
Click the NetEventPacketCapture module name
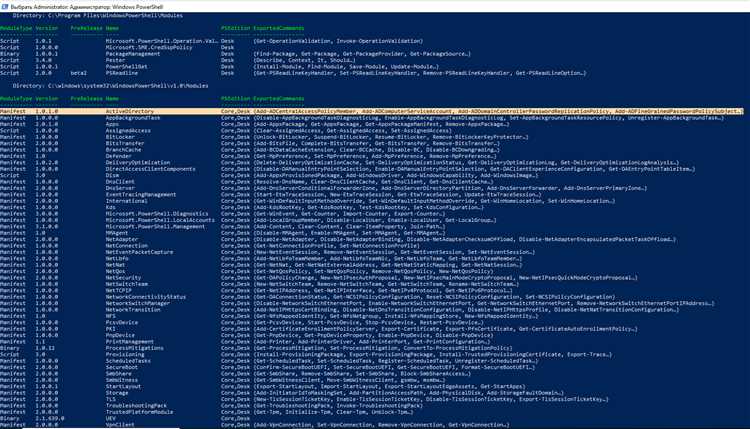pos(140,252)
